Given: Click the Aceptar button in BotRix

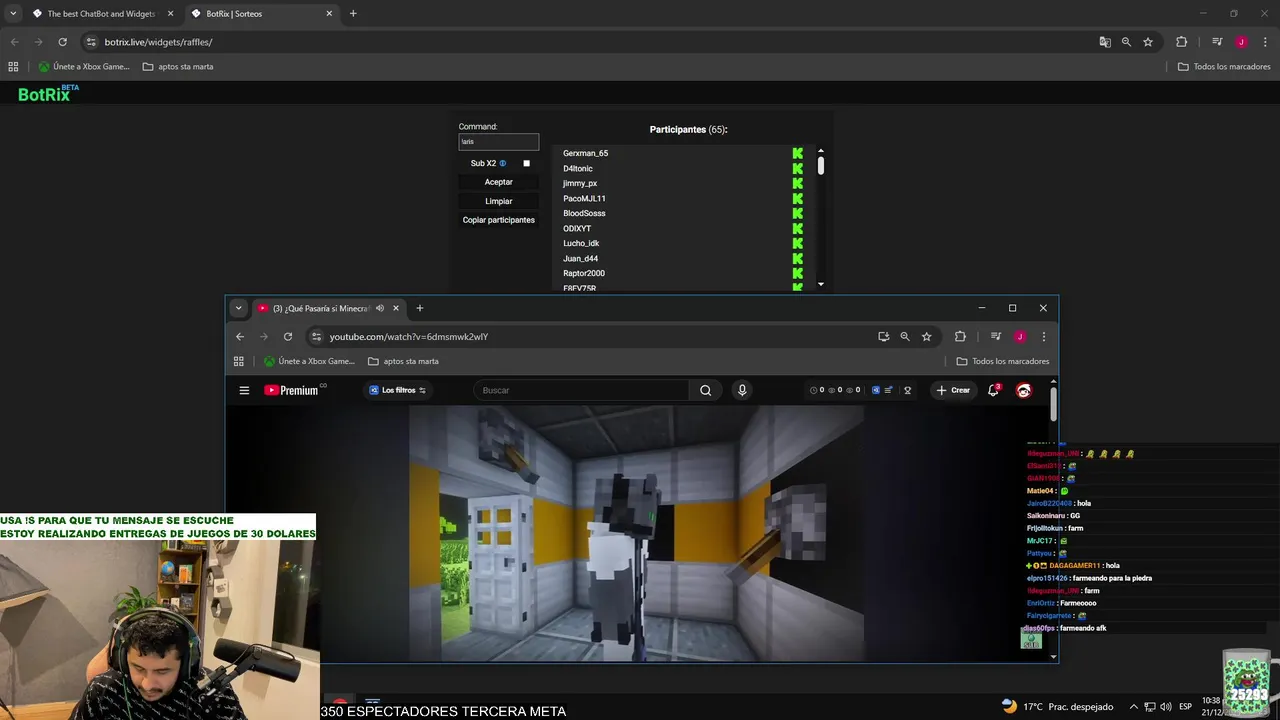Looking at the screenshot, I should (x=498, y=182).
